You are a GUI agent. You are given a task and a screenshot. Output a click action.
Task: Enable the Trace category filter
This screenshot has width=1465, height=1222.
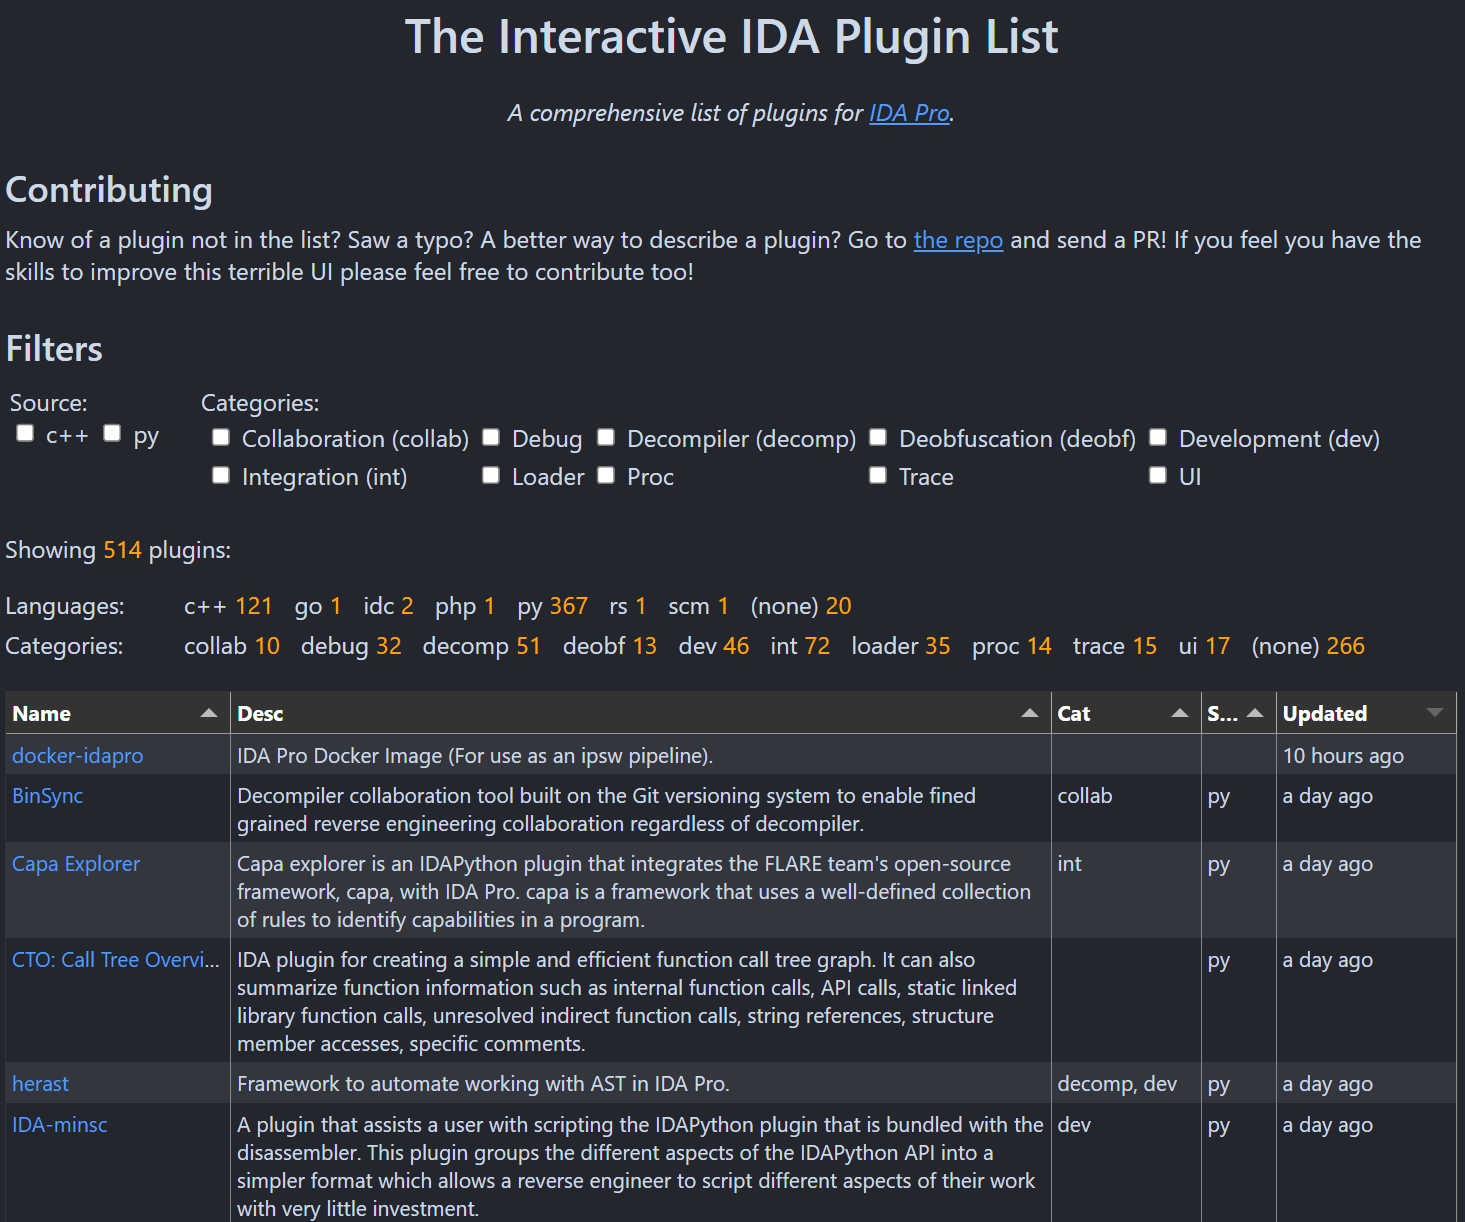point(878,475)
